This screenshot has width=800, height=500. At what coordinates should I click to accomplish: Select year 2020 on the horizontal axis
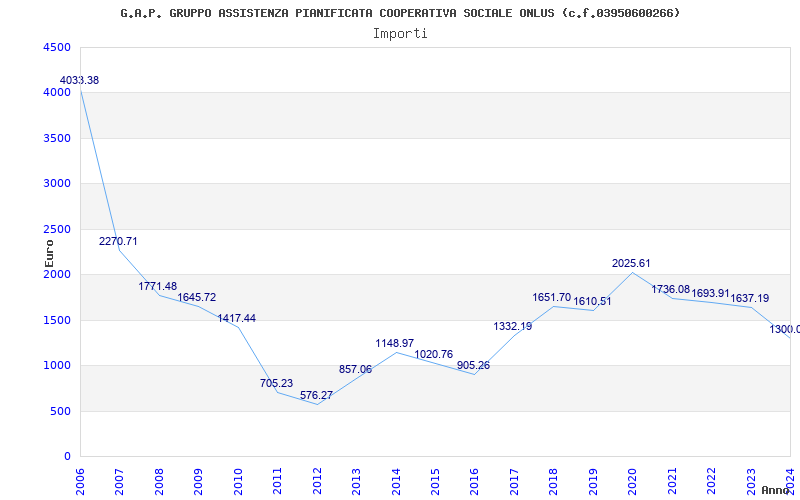632,478
